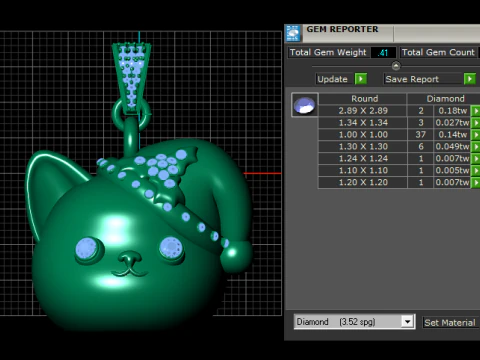Click the green arrow for the 1.34 X 1.34 row

coord(476,123)
